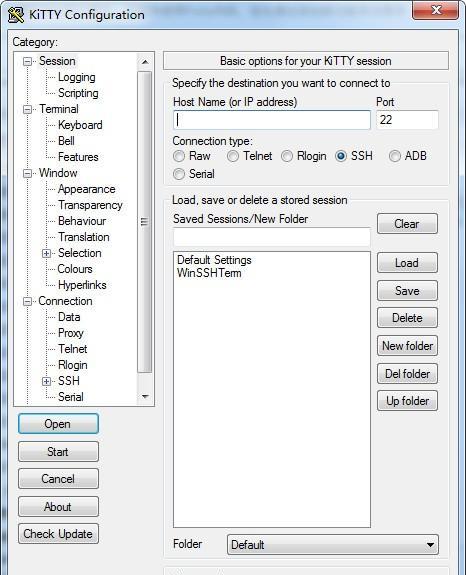
Task: Create a New folder
Action: click(x=407, y=346)
